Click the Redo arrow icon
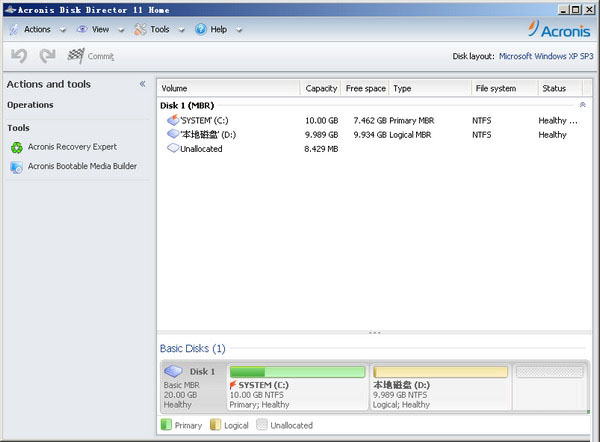Image resolution: width=600 pixels, height=442 pixels. point(47,56)
